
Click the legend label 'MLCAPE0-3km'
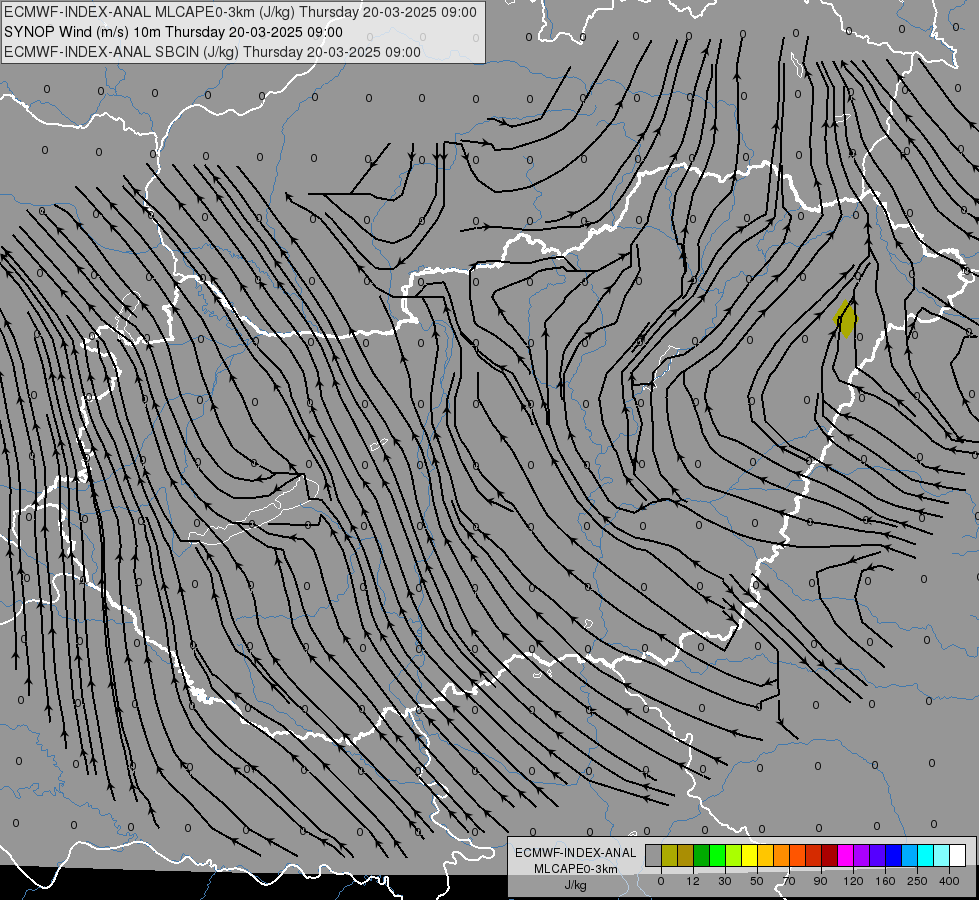point(576,869)
